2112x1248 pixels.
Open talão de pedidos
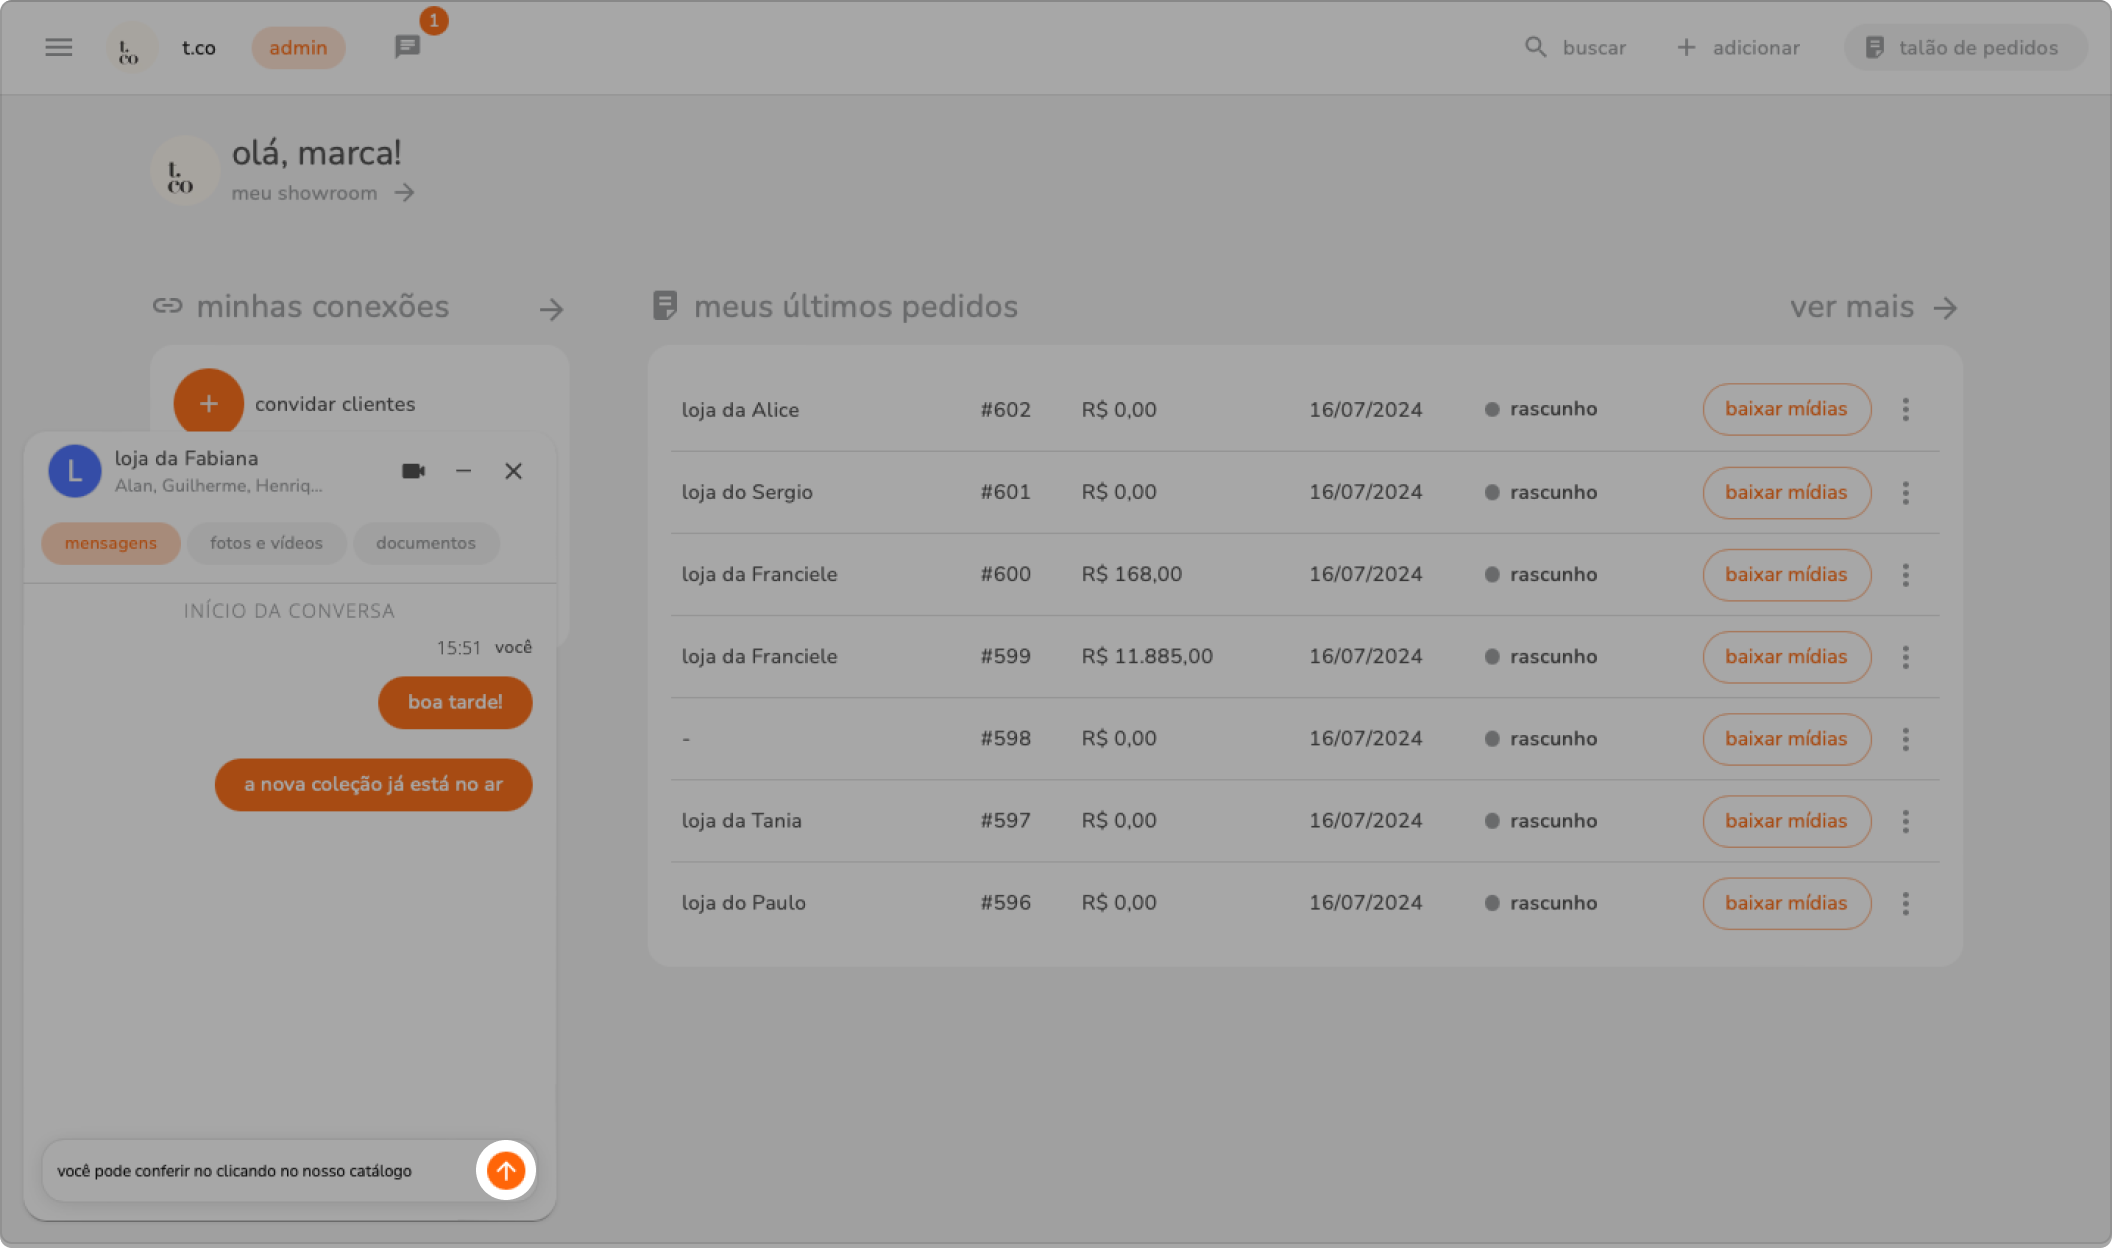pos(1964,47)
